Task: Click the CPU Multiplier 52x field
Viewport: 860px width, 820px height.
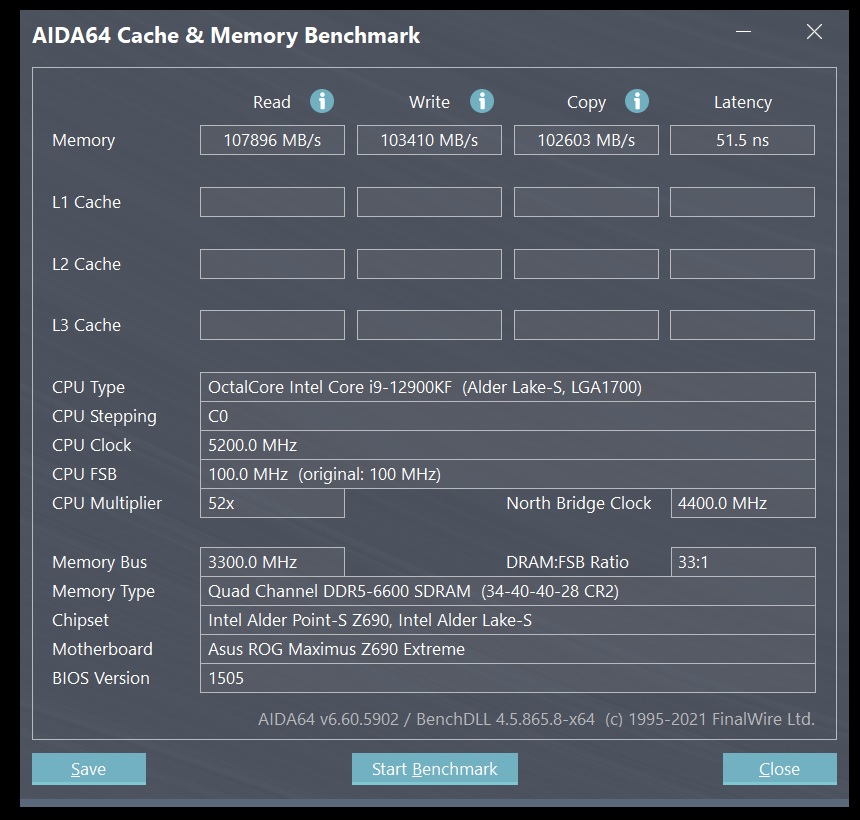Action: point(272,503)
